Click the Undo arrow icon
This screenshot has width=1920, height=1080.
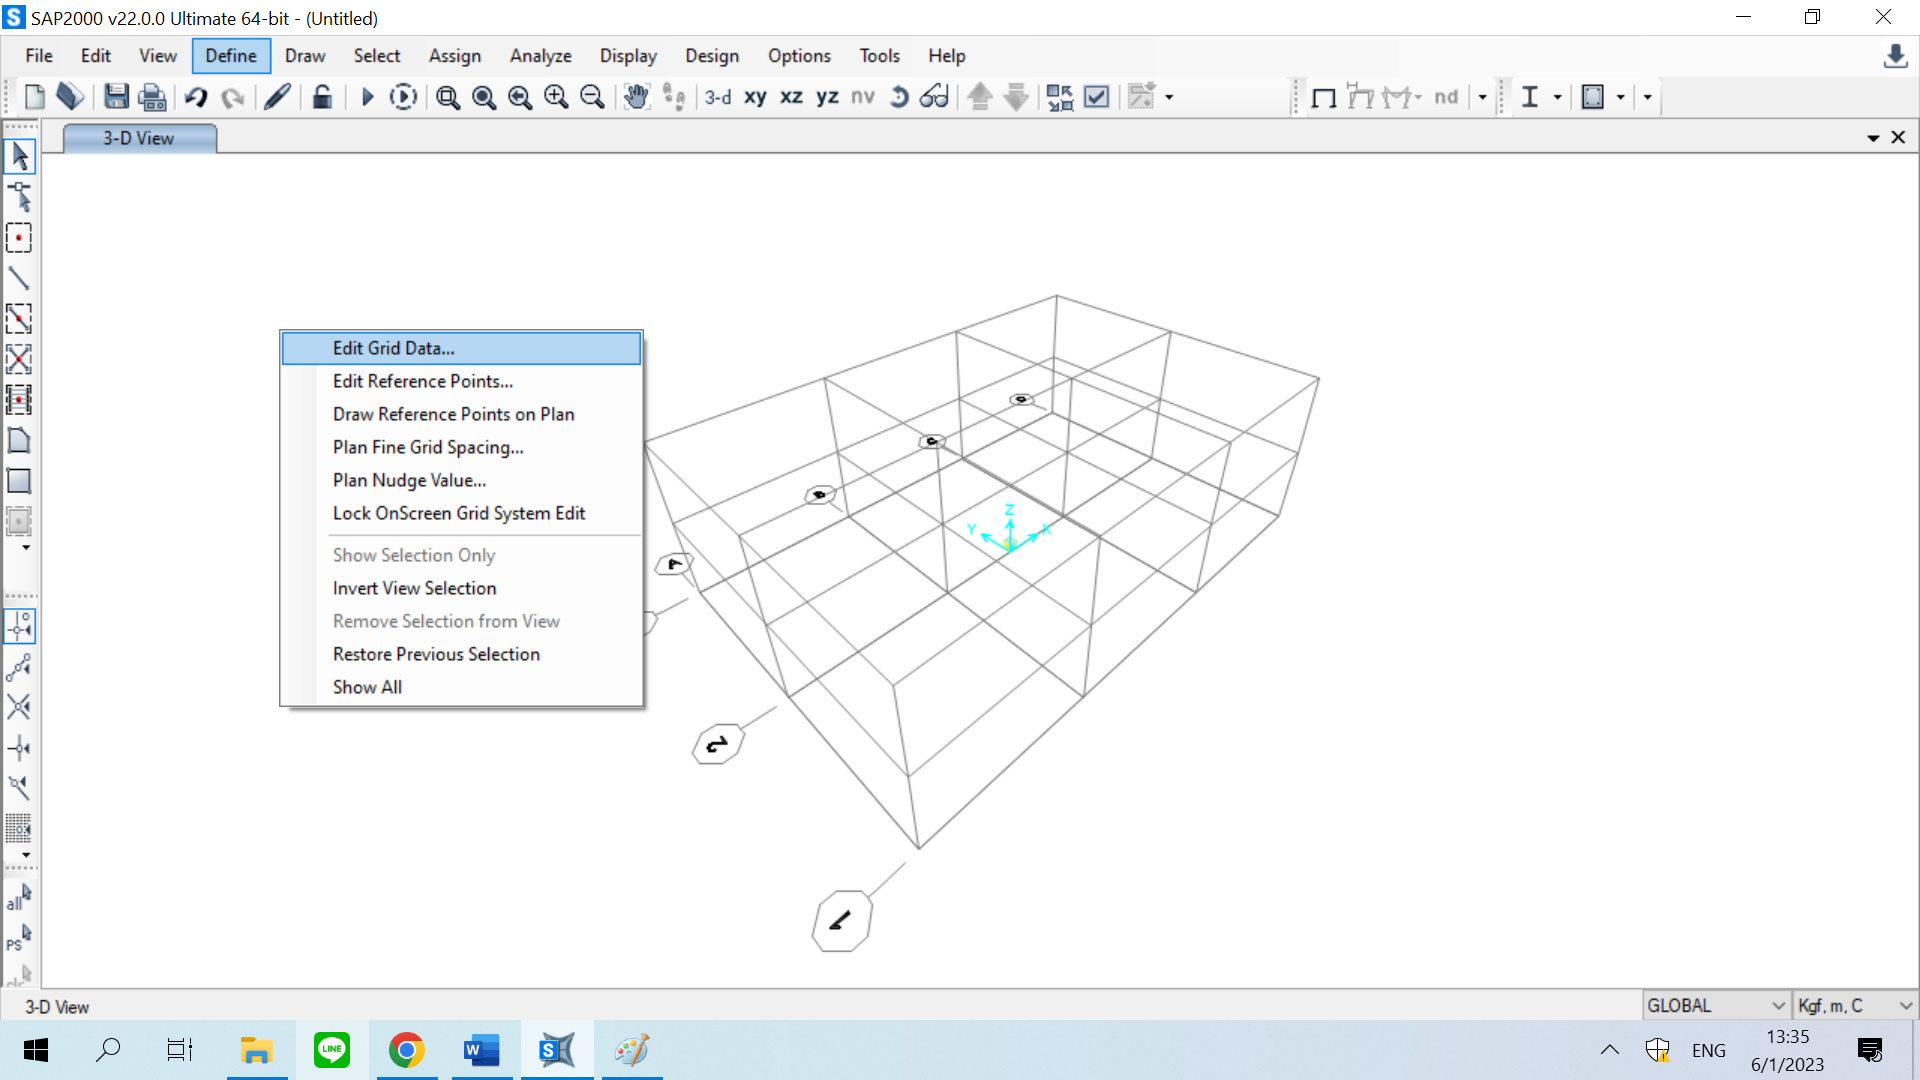(196, 97)
